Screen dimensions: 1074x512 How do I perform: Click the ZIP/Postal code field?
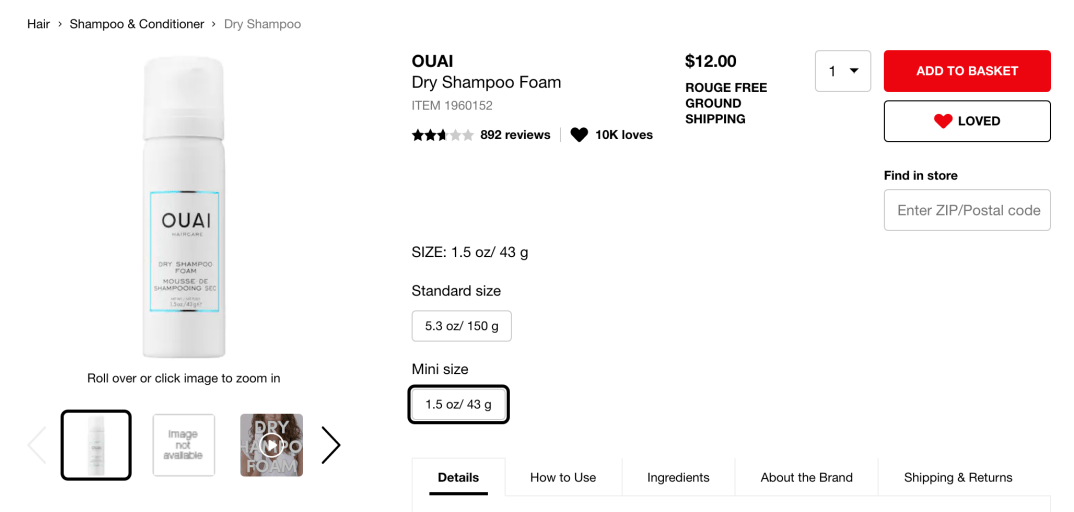pos(966,210)
